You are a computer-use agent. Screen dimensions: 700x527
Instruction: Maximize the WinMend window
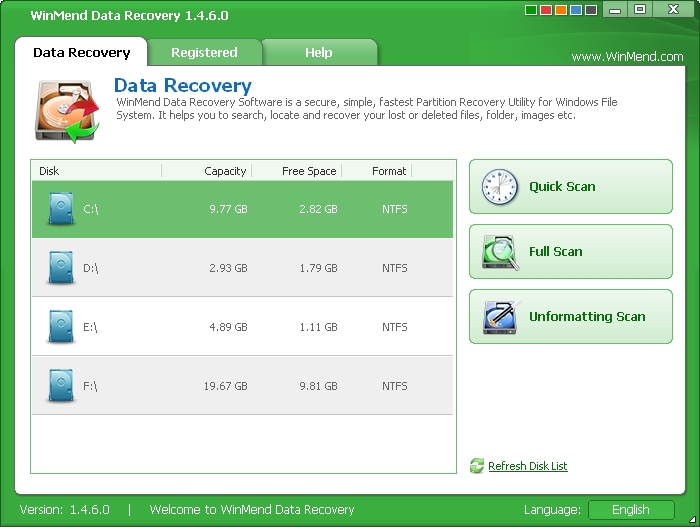click(640, 9)
